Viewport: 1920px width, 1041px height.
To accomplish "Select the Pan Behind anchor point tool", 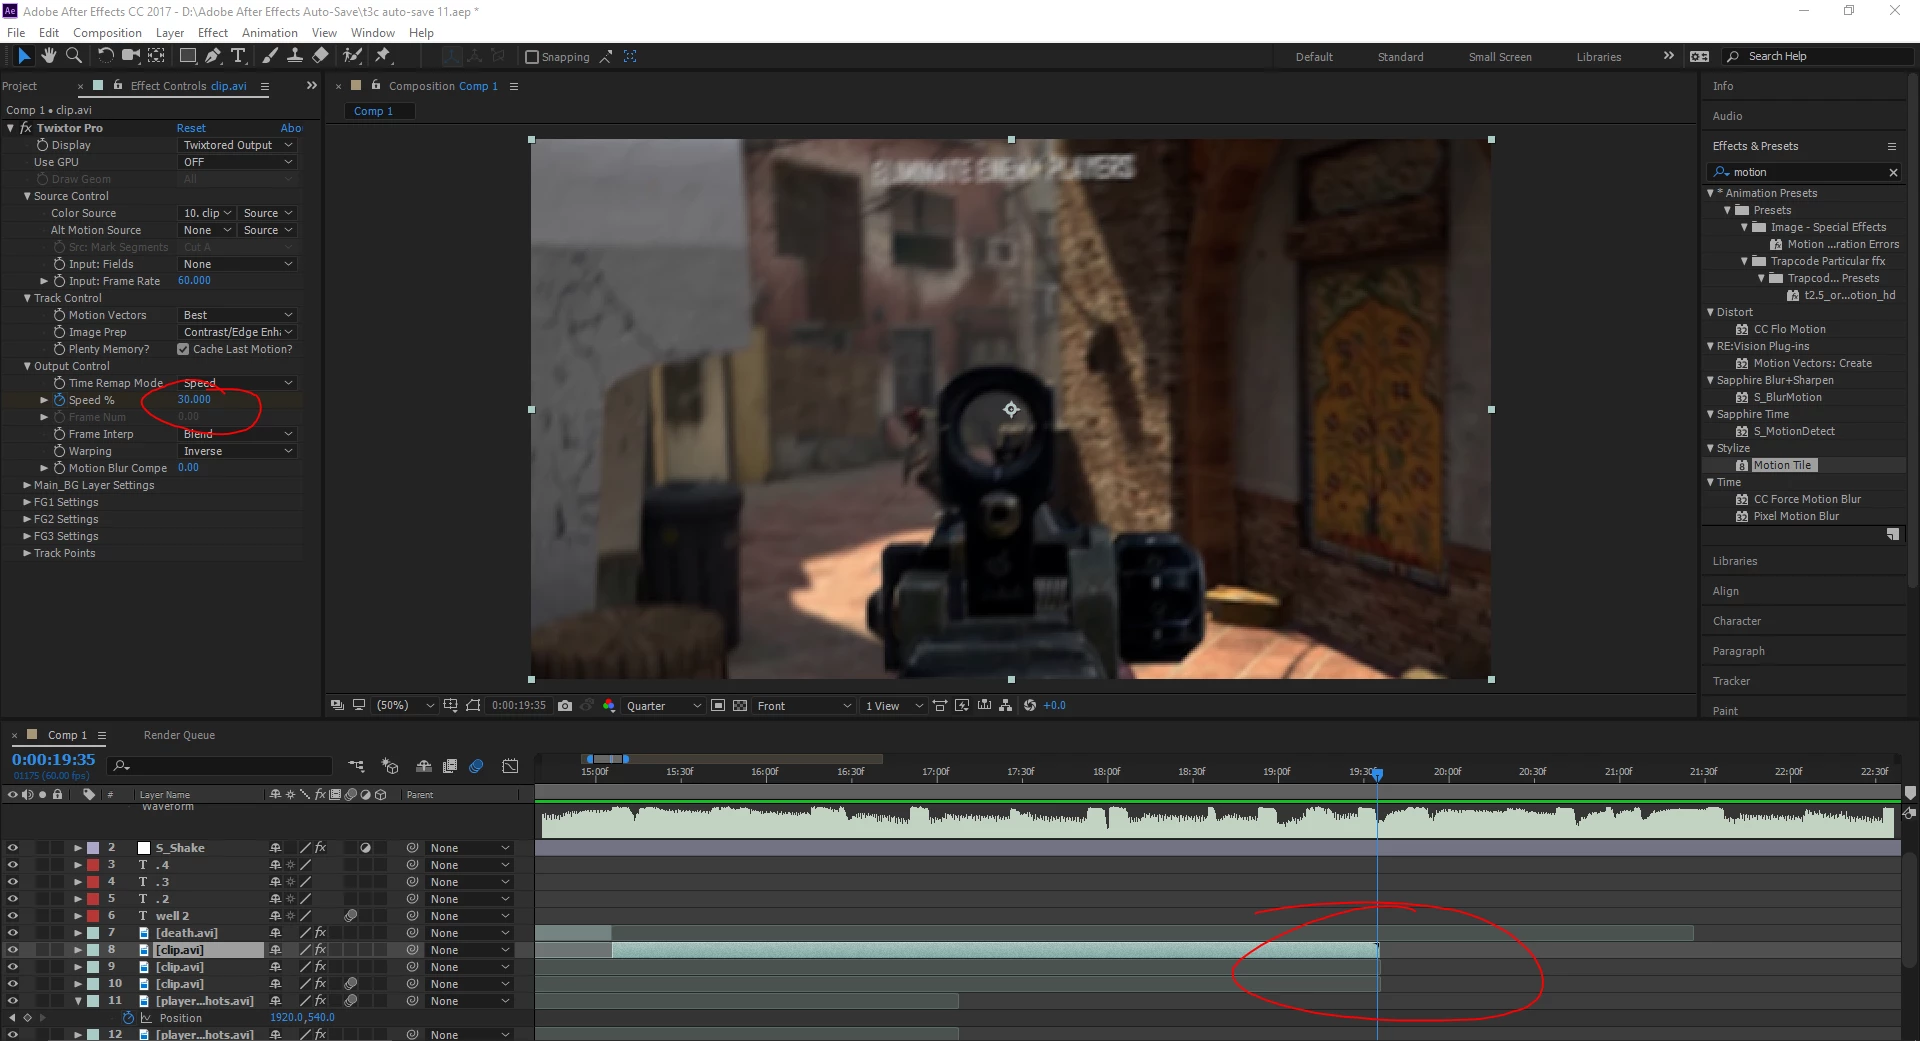I will point(157,56).
